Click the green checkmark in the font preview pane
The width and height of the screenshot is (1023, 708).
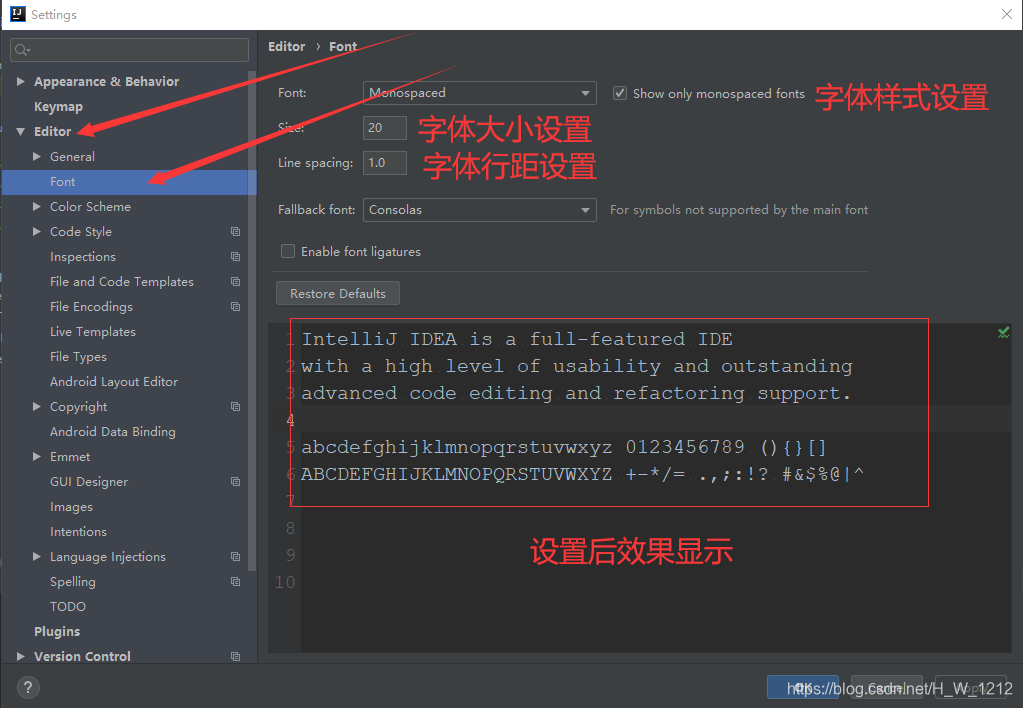[1003, 331]
